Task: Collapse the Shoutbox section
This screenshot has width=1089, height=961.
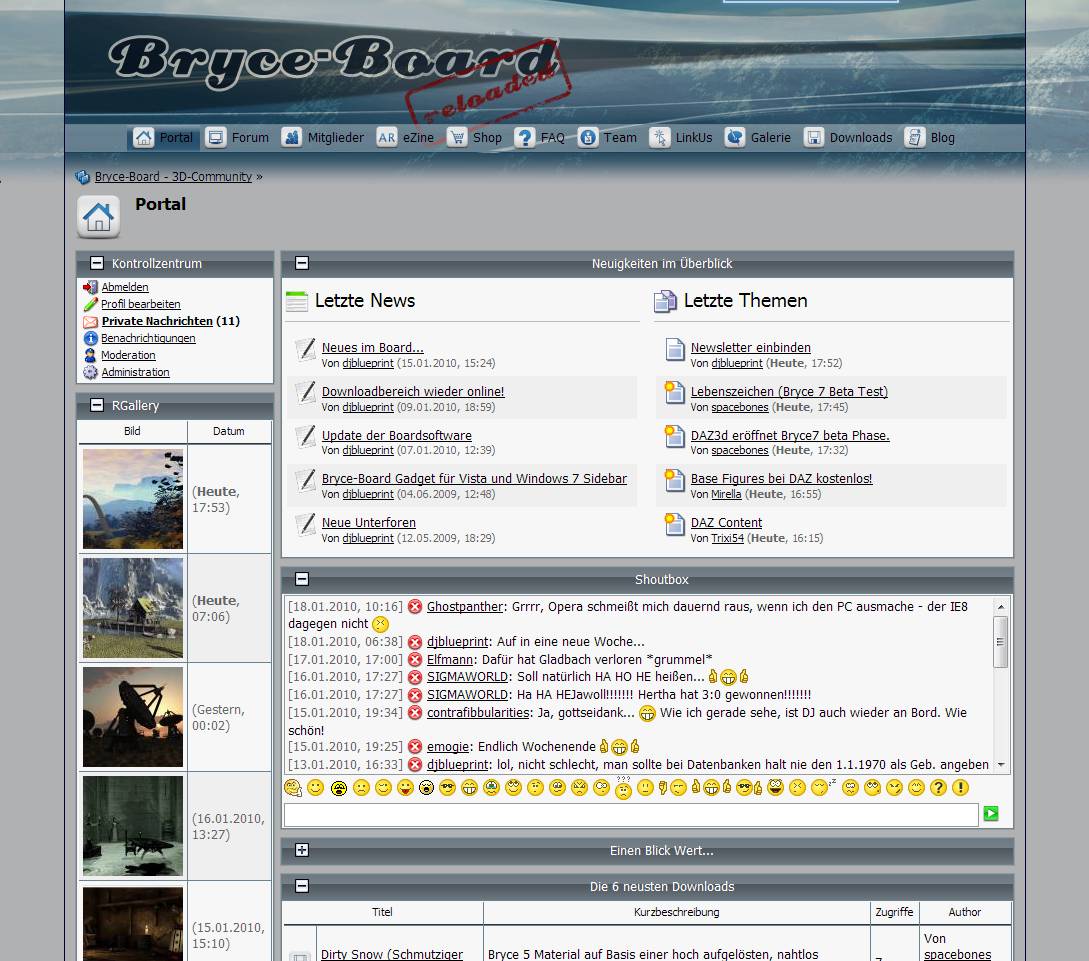Action: pyautogui.click(x=302, y=579)
